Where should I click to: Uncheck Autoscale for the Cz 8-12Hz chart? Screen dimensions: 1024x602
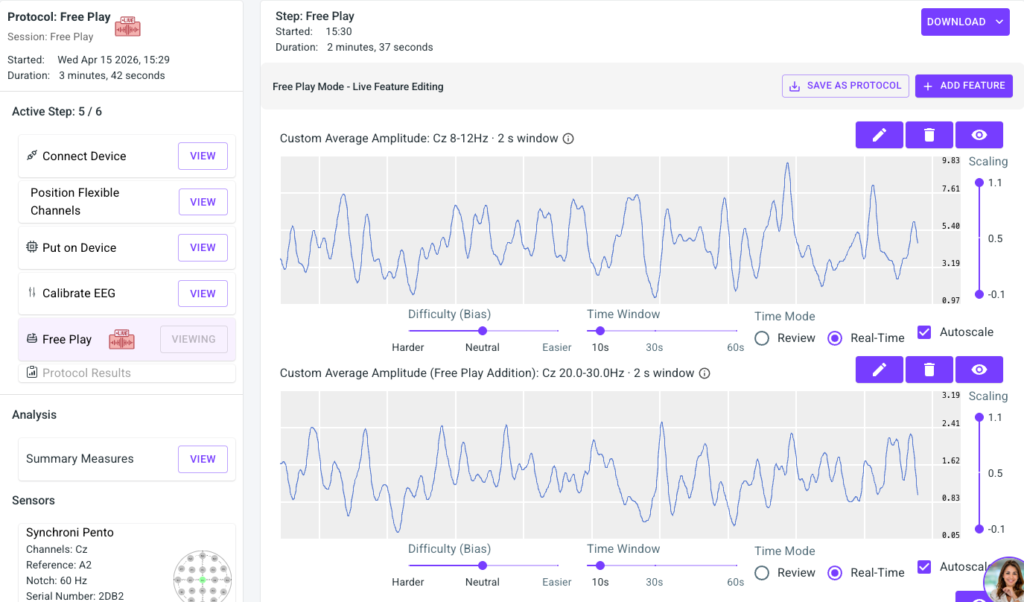(924, 332)
